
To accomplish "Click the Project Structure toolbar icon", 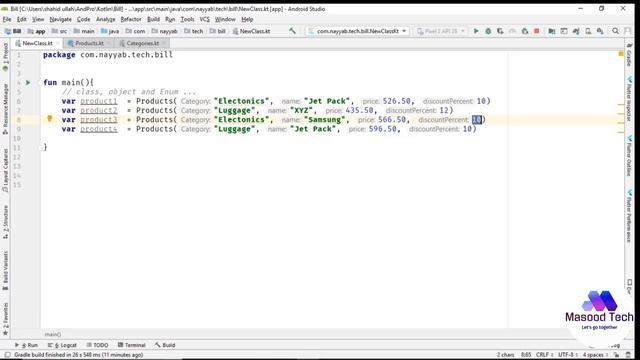I will (x=551, y=31).
